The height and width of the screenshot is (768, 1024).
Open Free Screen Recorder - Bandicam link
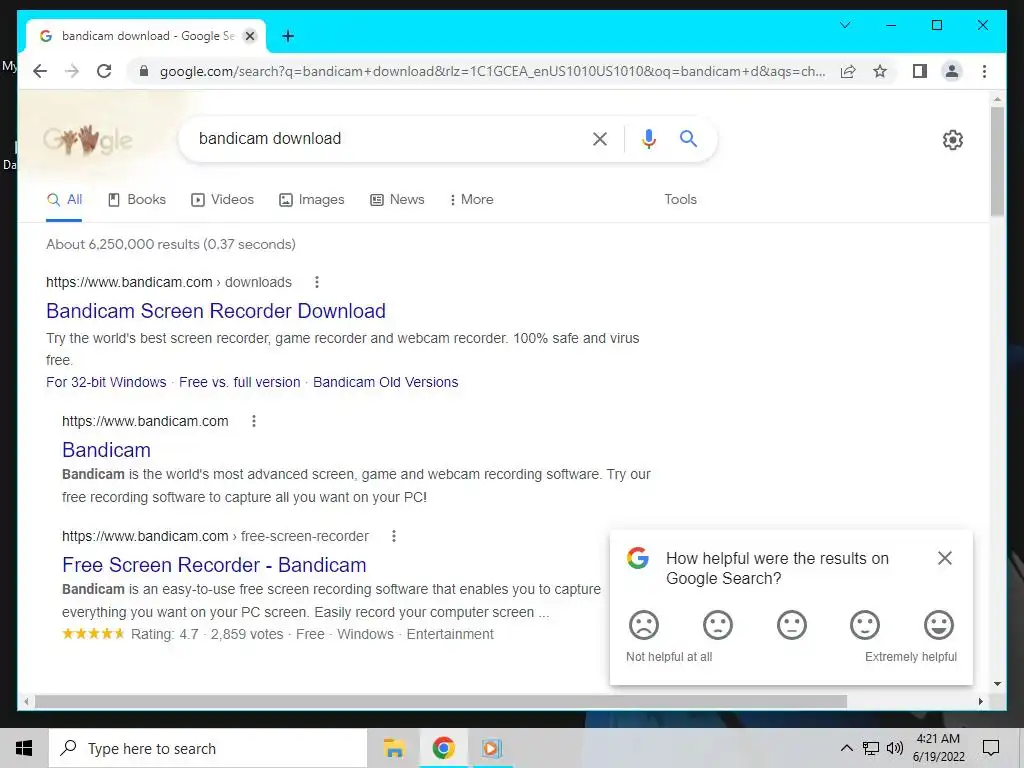pyautogui.click(x=214, y=565)
